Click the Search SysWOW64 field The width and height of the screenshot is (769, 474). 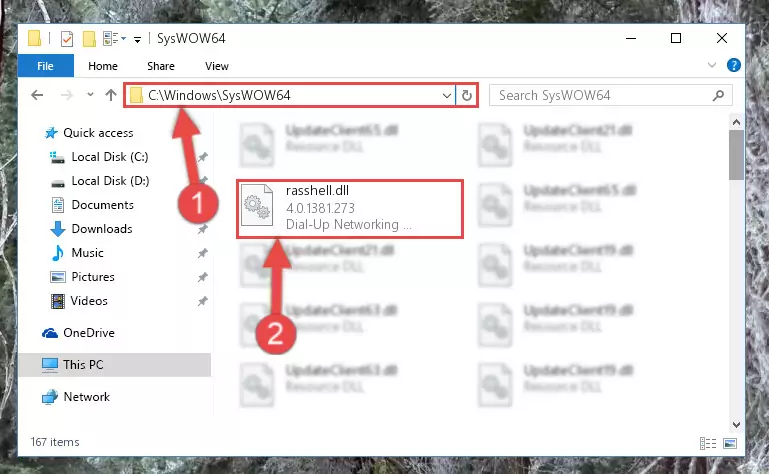tap(611, 95)
